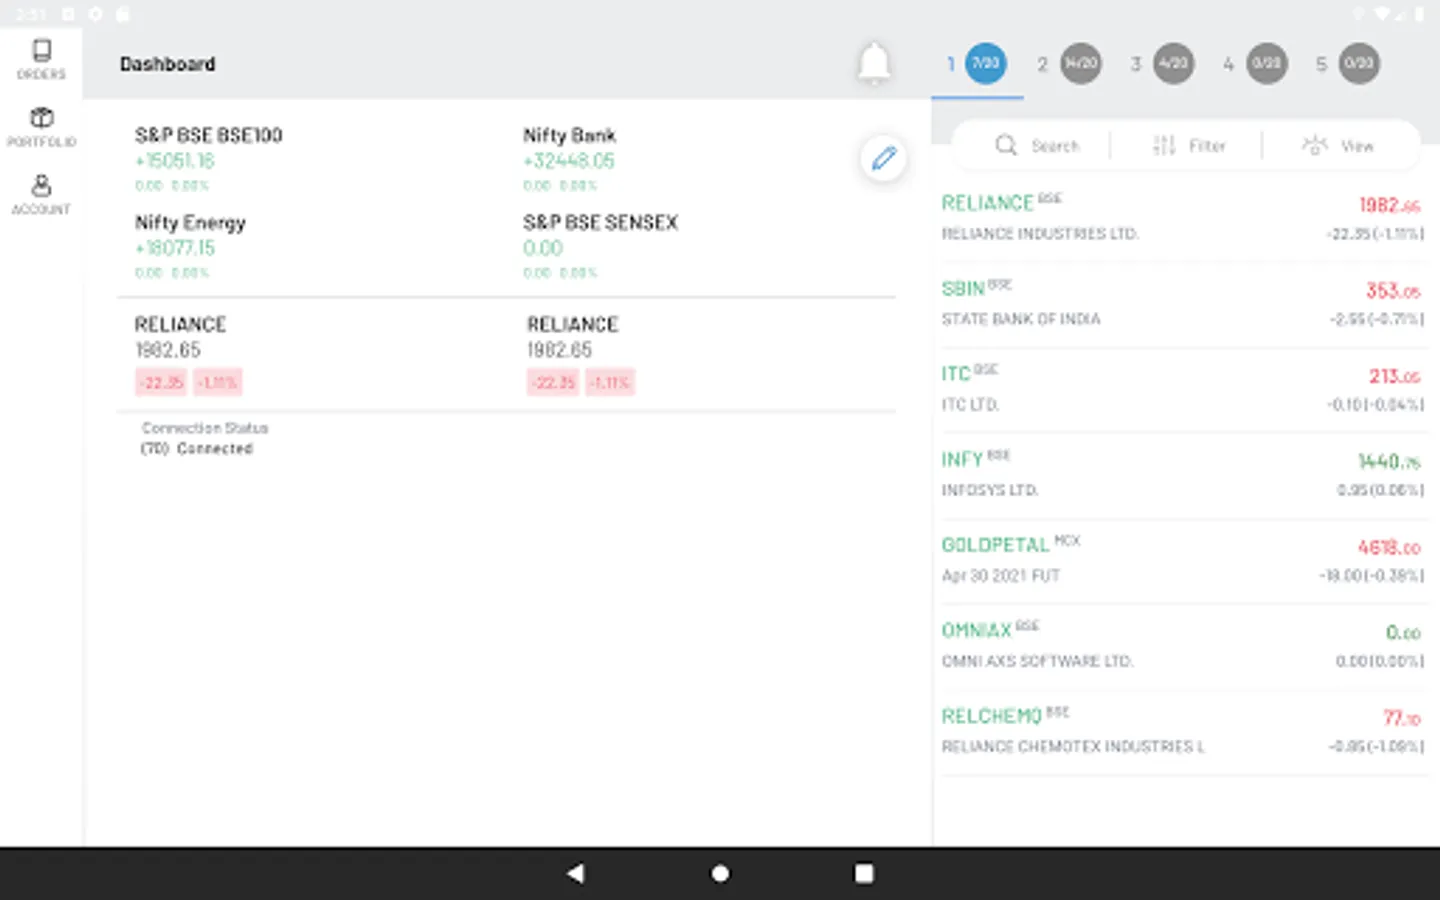Open RELCHEMQ Reliance Chemotex row

[x=1182, y=731]
